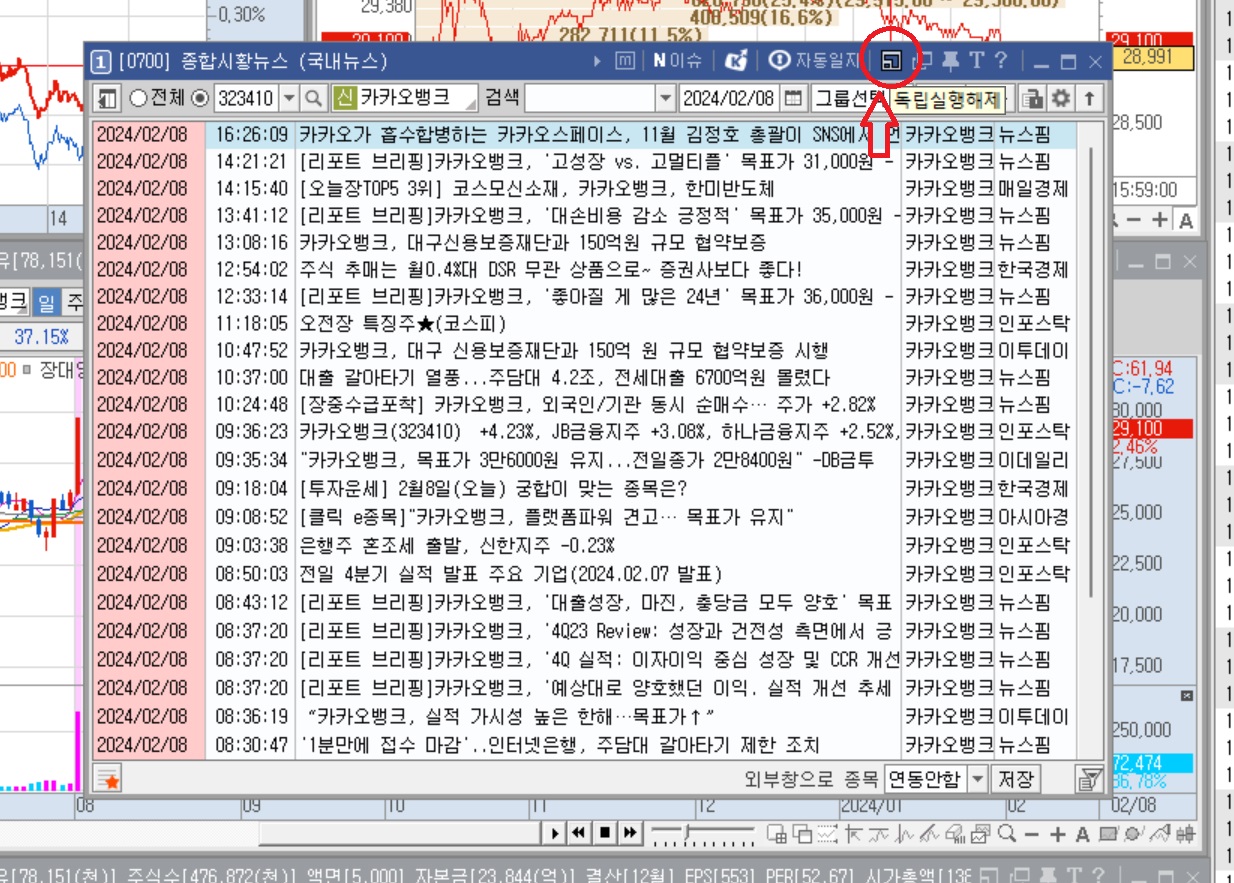Click the magnifier zoom icon in chart bottom toolbar
This screenshot has height=883, width=1234.
(x=1008, y=833)
